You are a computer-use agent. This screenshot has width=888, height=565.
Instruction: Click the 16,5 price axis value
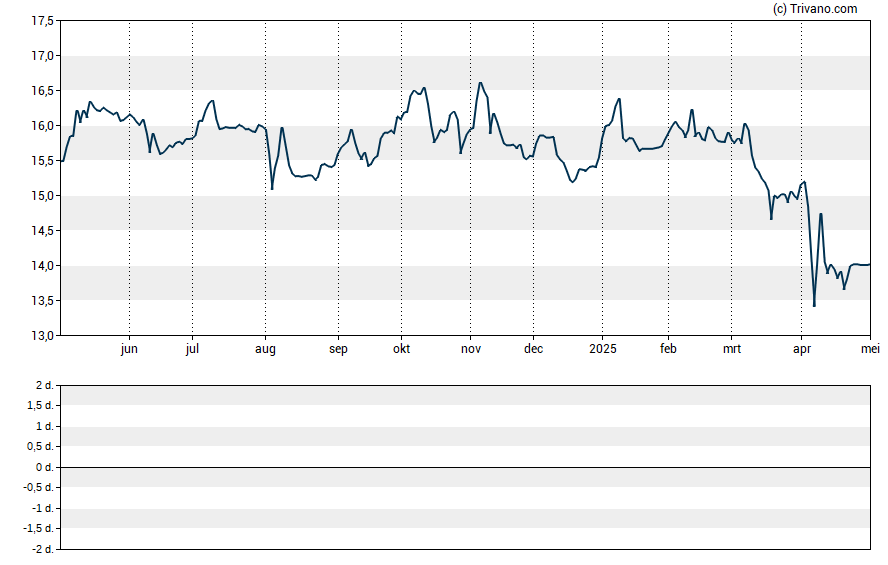point(42,91)
